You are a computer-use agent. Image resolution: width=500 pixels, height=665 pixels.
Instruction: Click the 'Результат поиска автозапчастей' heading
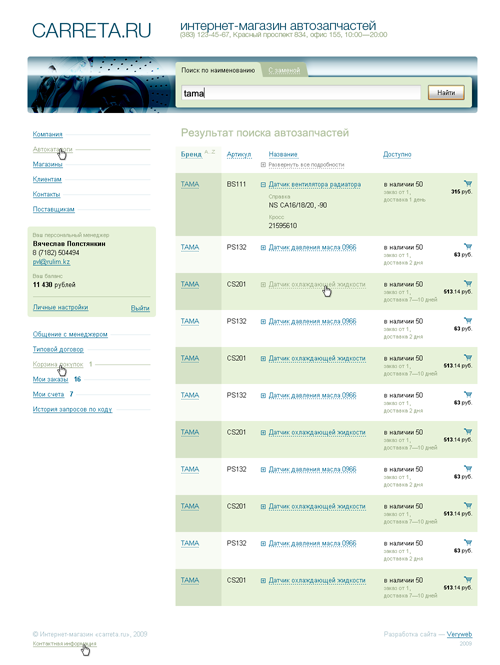pyautogui.click(x=265, y=133)
